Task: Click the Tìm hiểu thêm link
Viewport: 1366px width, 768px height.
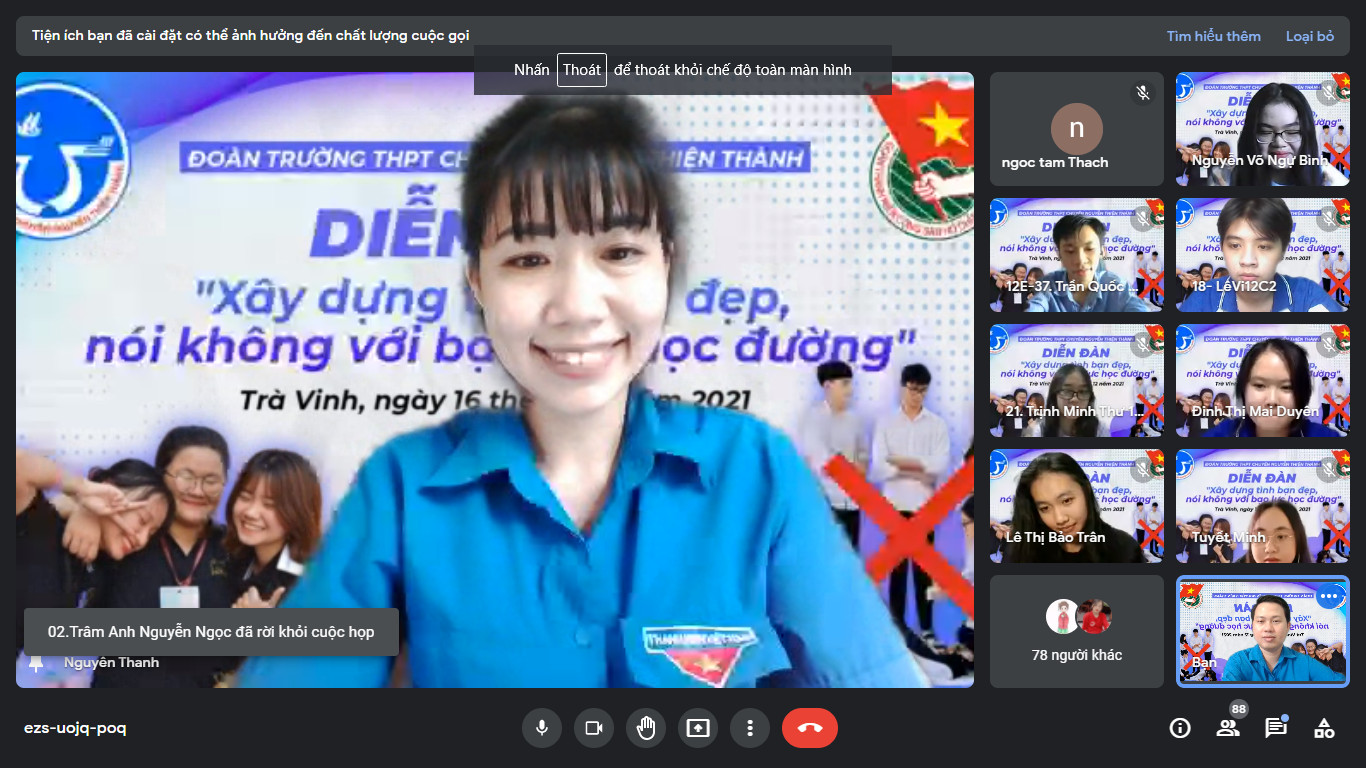Action: [x=1213, y=36]
